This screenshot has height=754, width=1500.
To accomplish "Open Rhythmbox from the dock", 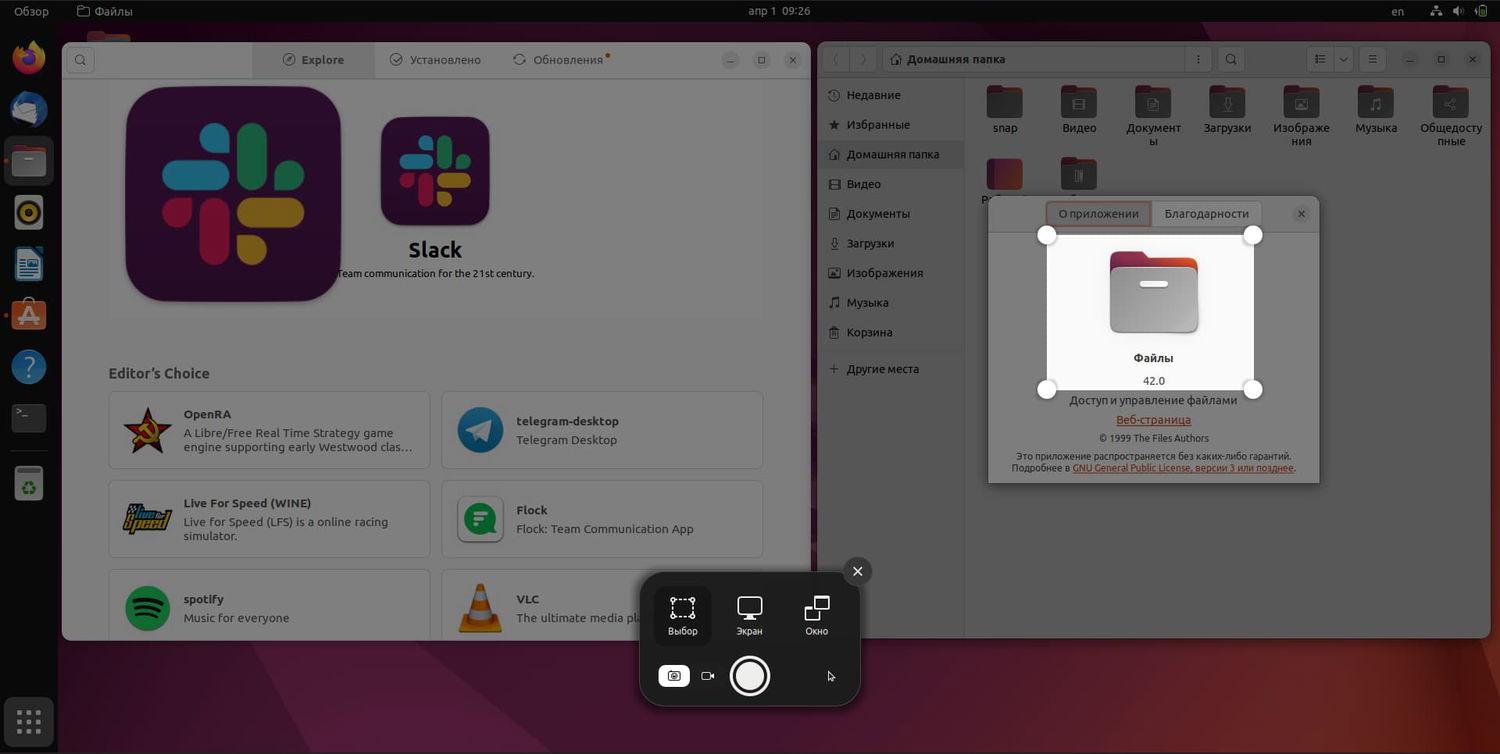I will 29,212.
